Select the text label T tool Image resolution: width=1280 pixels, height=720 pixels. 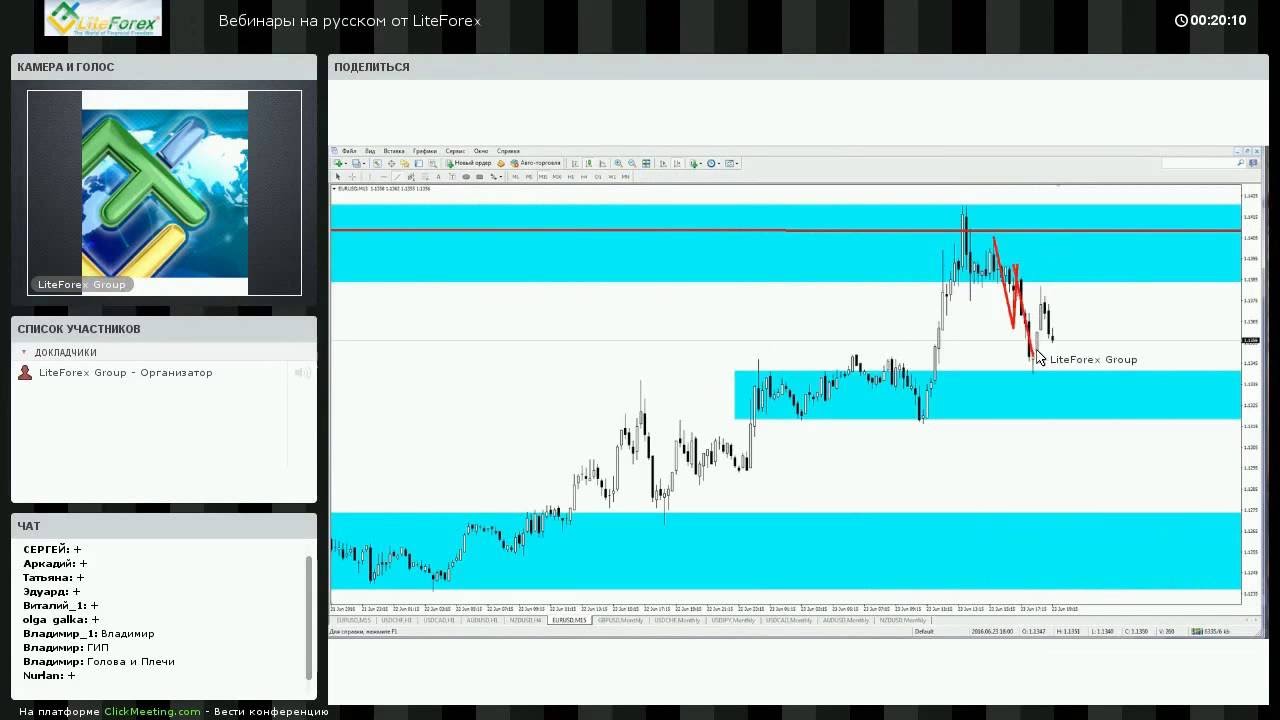[452, 177]
